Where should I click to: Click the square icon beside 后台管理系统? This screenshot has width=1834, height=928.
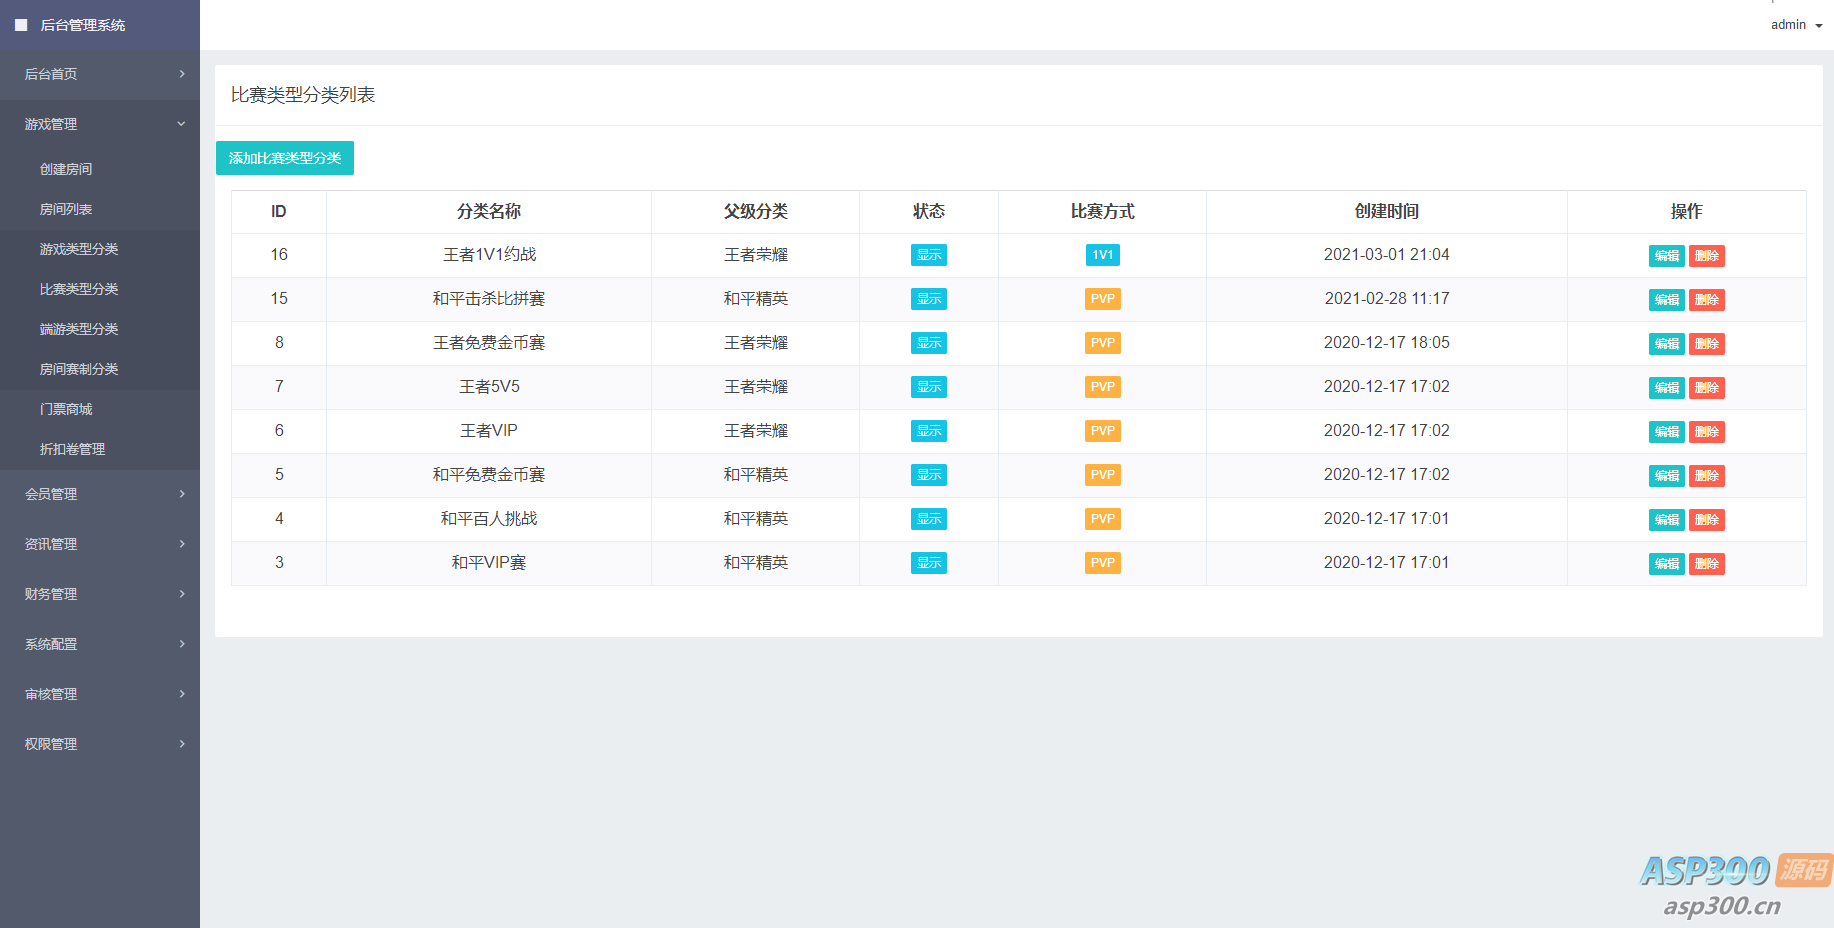pyautogui.click(x=21, y=25)
